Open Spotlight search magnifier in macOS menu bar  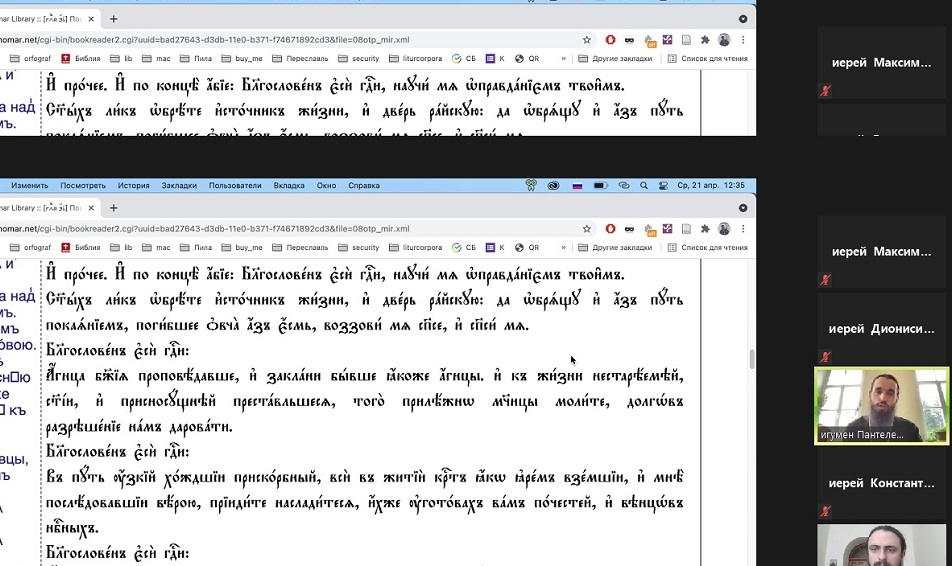click(643, 185)
